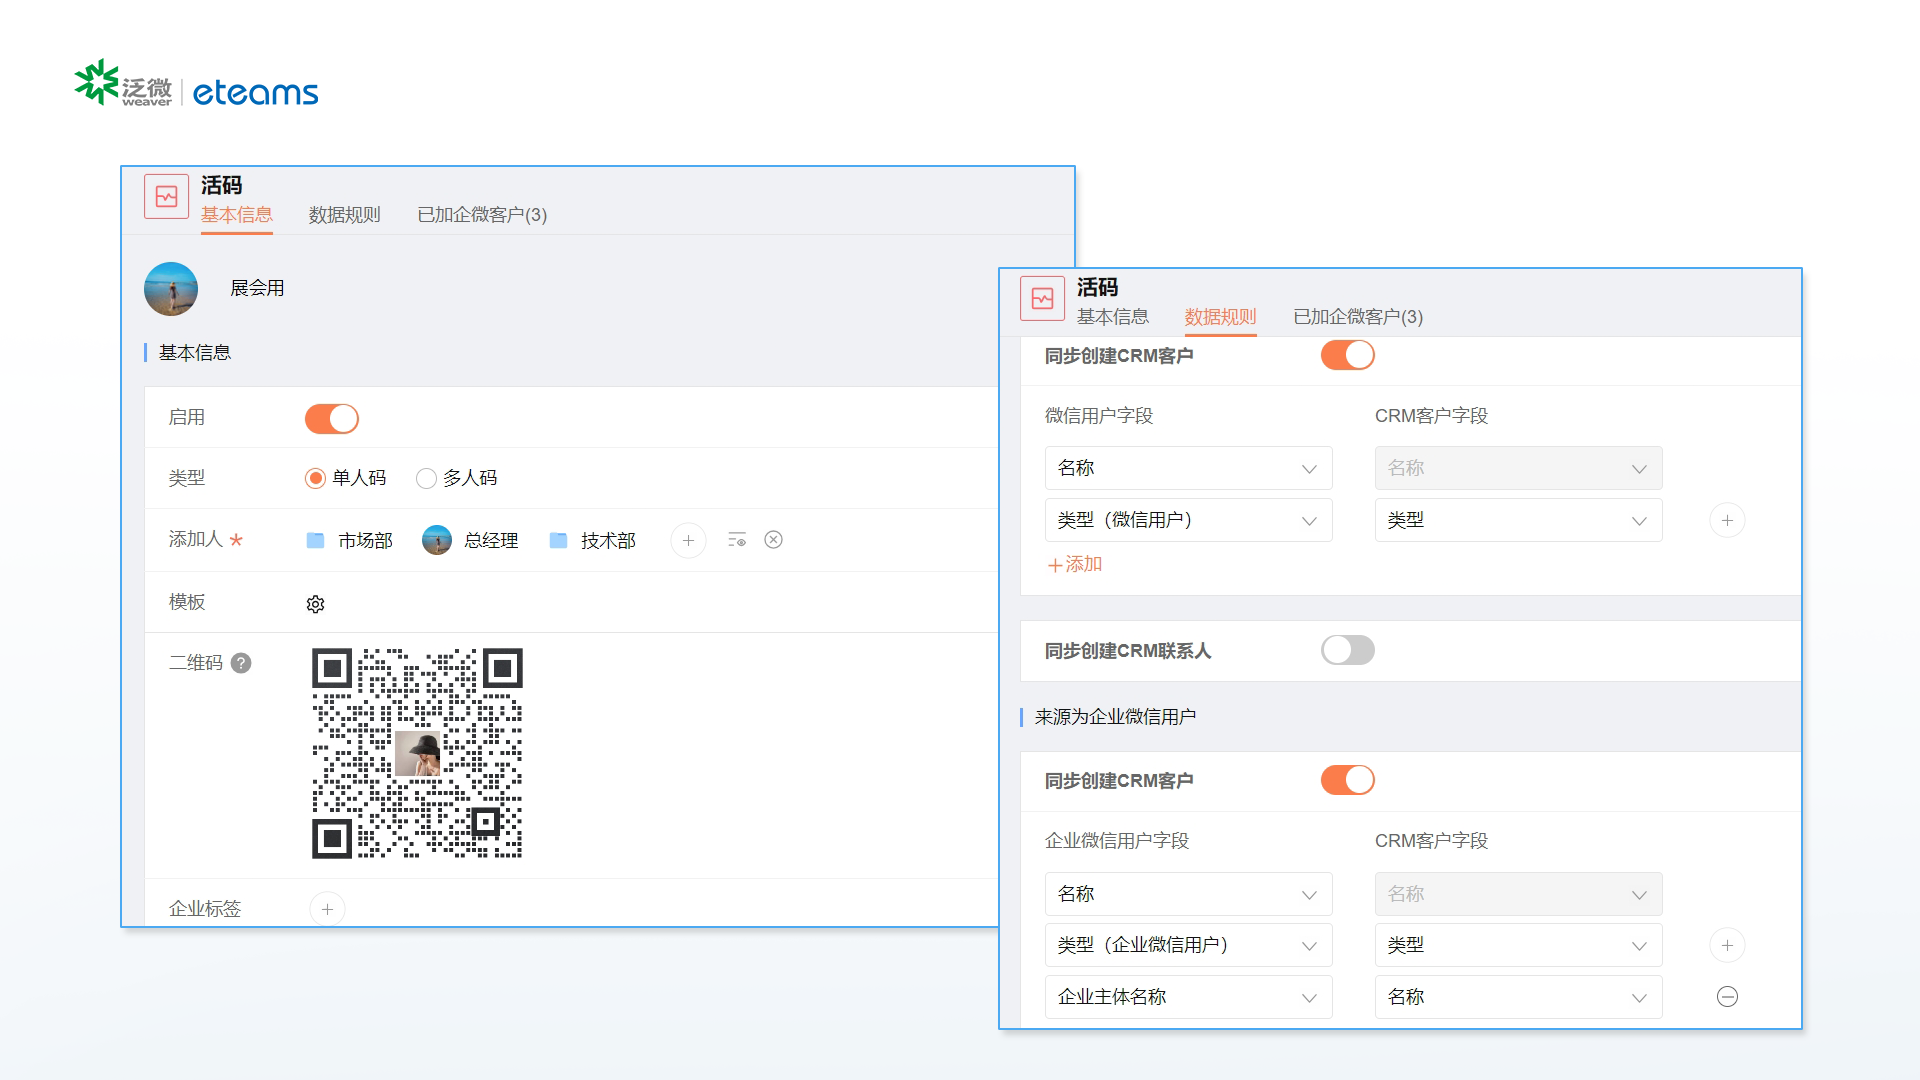Viewport: 1920px width, 1080px height.
Task: Click the 基本信息 section heading
Action: click(195, 353)
